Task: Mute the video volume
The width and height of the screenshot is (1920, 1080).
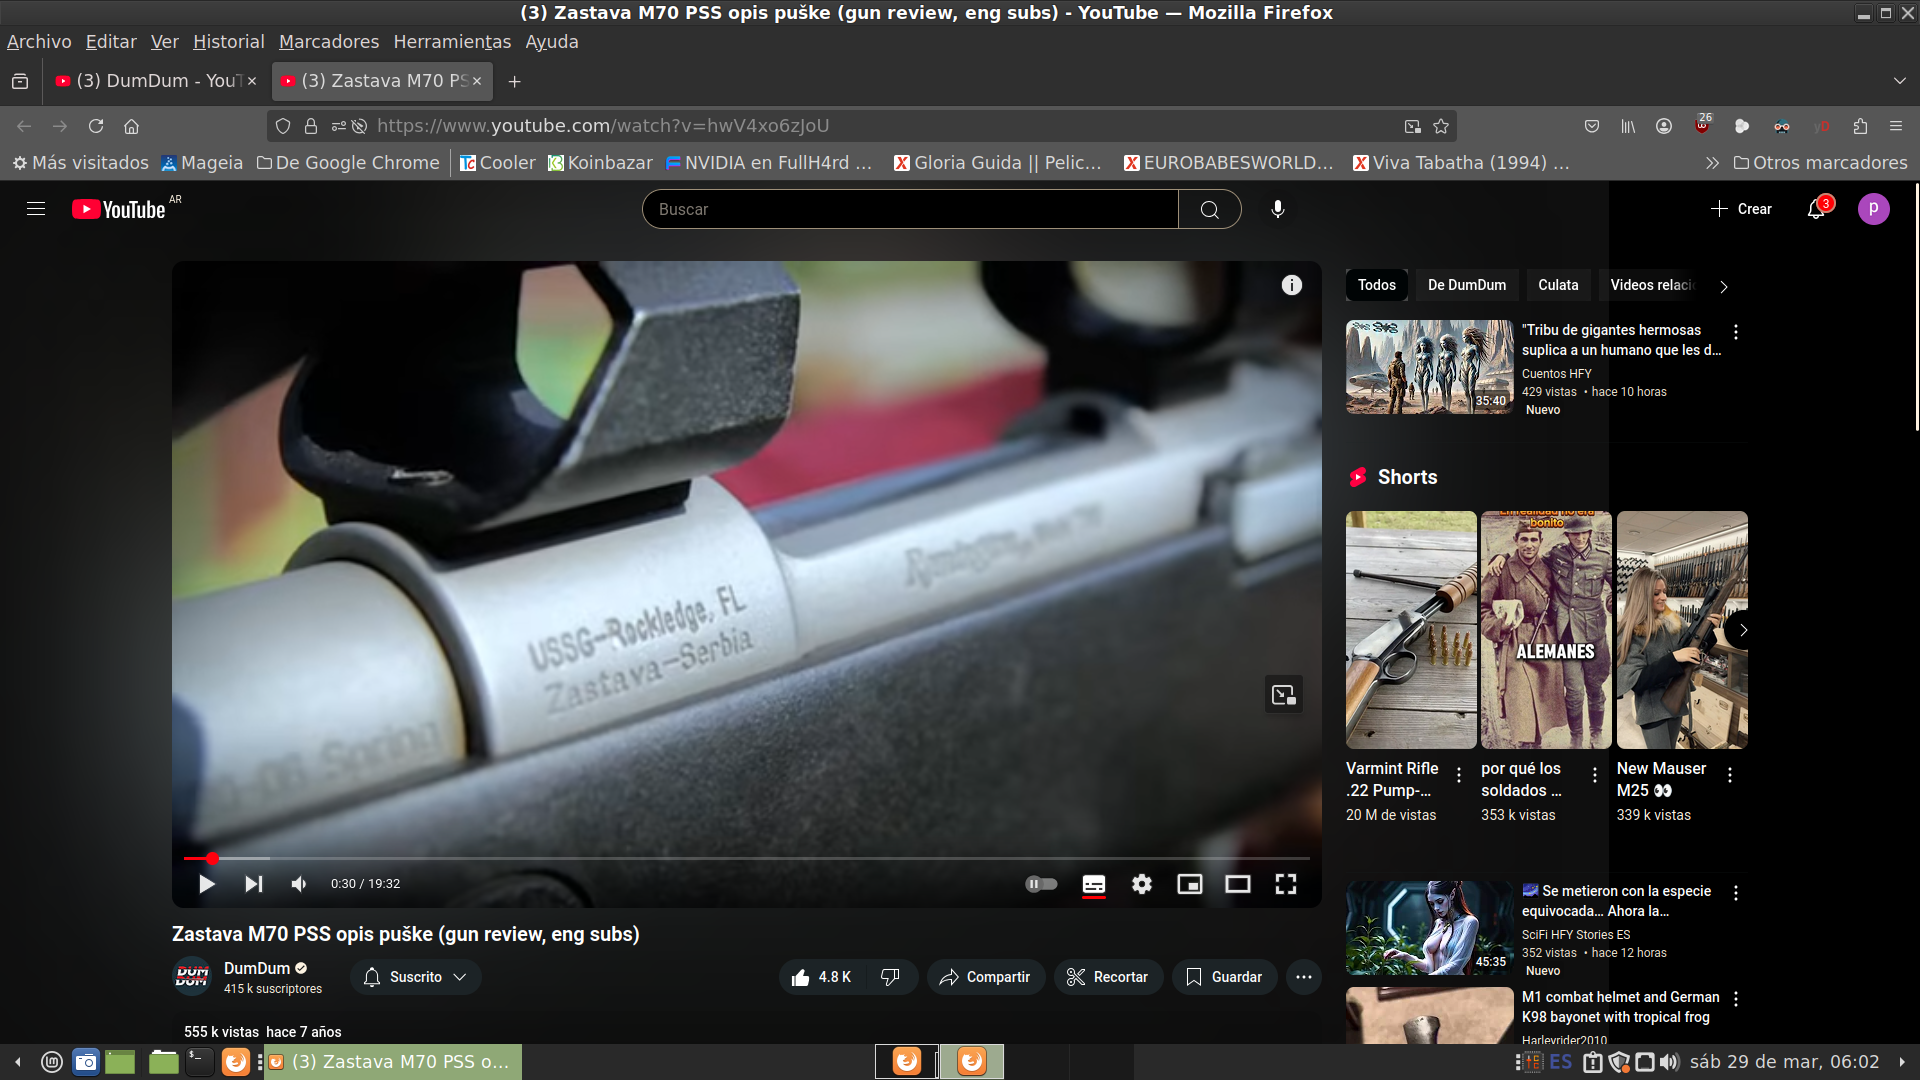Action: (299, 884)
